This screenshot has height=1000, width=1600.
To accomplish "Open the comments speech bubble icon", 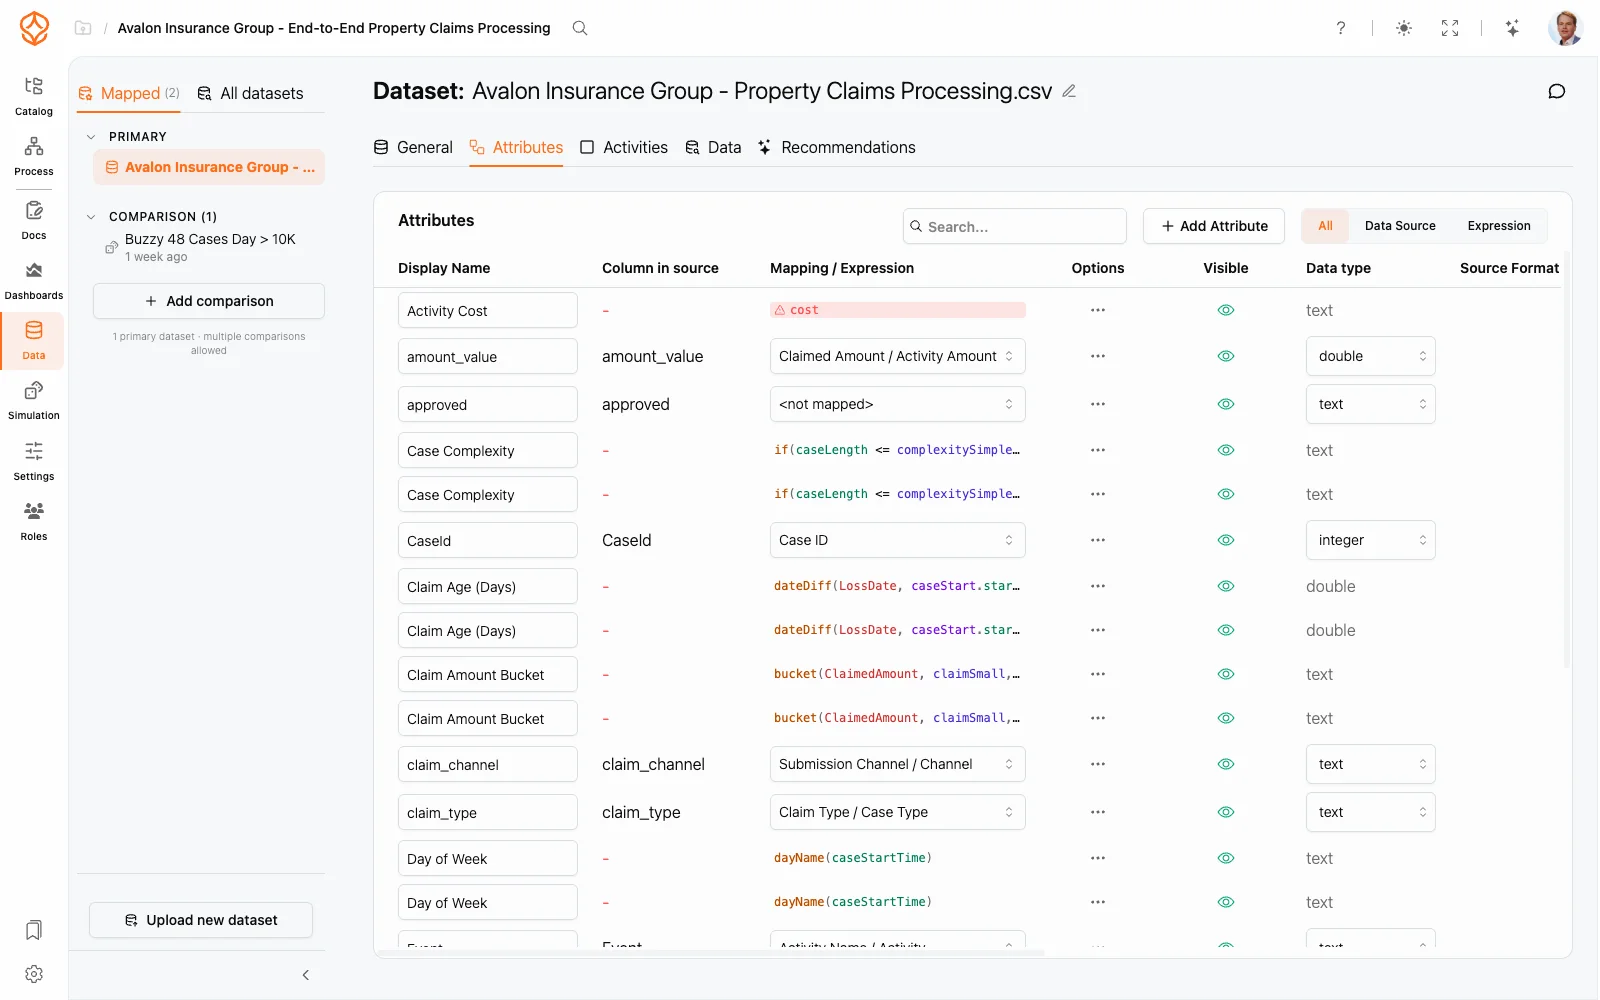I will coord(1557,91).
